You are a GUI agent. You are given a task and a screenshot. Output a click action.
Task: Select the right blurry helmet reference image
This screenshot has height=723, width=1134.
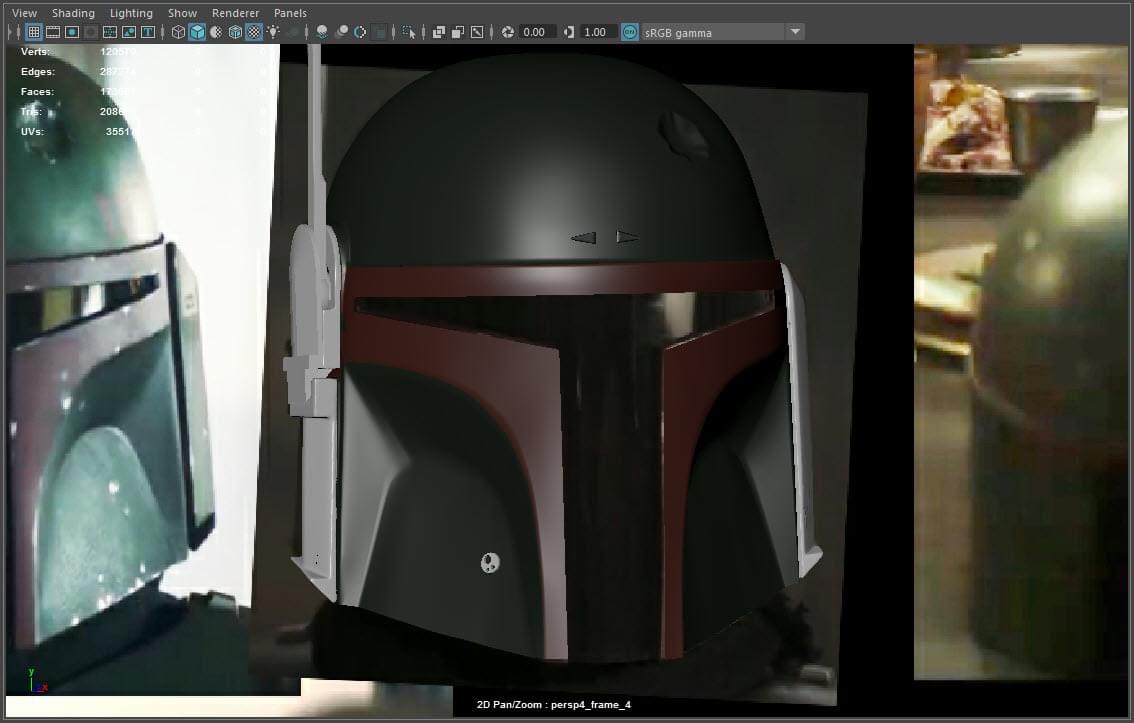tap(1023, 362)
